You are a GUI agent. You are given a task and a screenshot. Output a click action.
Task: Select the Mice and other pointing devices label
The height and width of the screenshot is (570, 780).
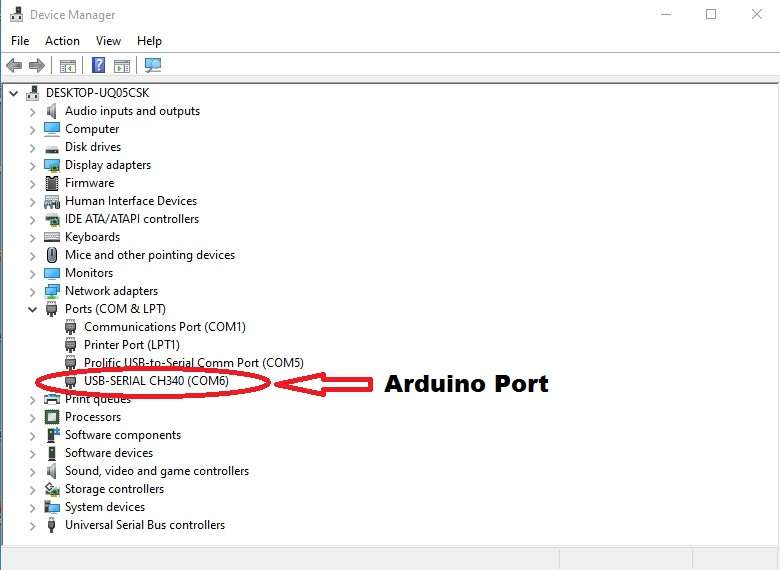point(150,255)
